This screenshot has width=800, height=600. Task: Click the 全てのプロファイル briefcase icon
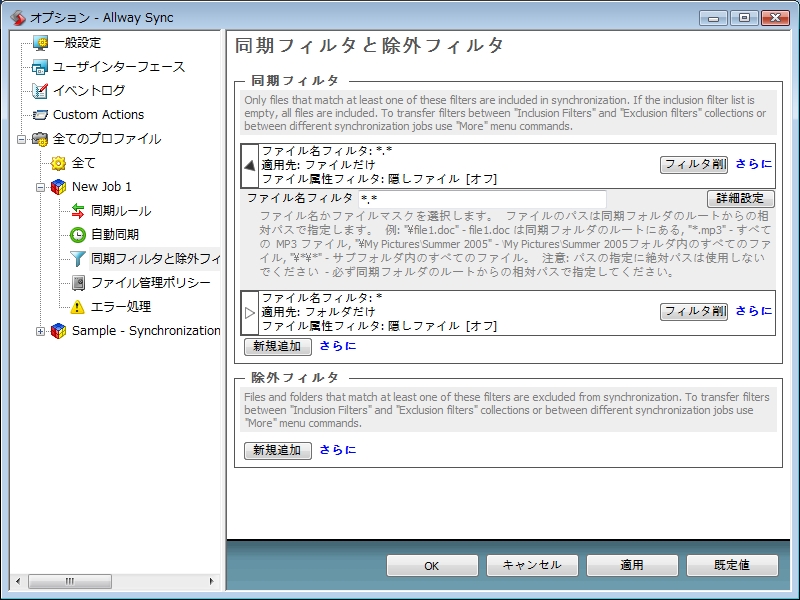pyautogui.click(x=40, y=139)
